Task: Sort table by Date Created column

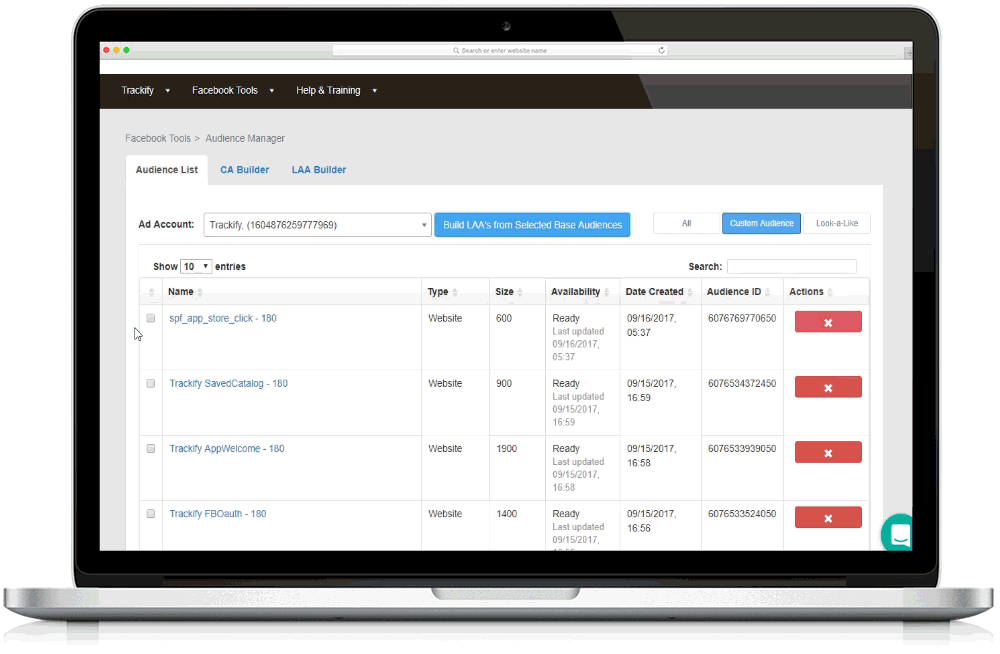Action: 659,292
